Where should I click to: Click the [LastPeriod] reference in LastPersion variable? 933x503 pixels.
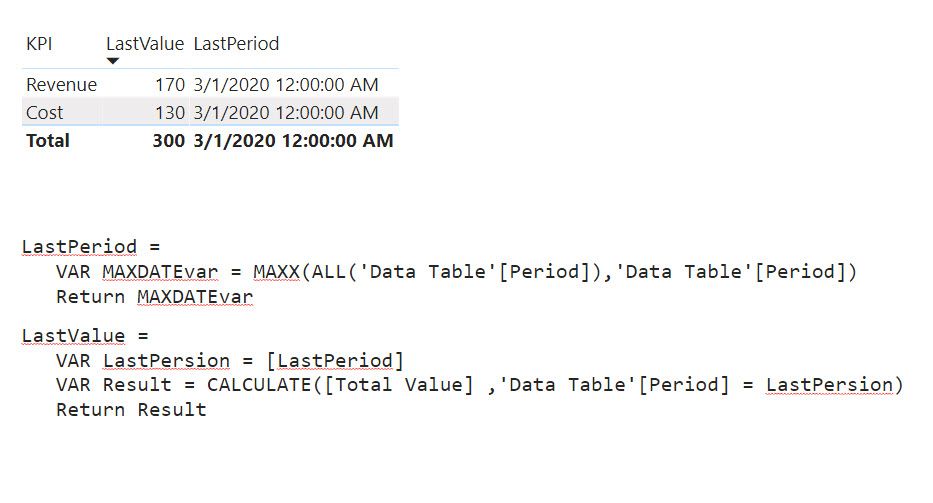click(x=335, y=361)
